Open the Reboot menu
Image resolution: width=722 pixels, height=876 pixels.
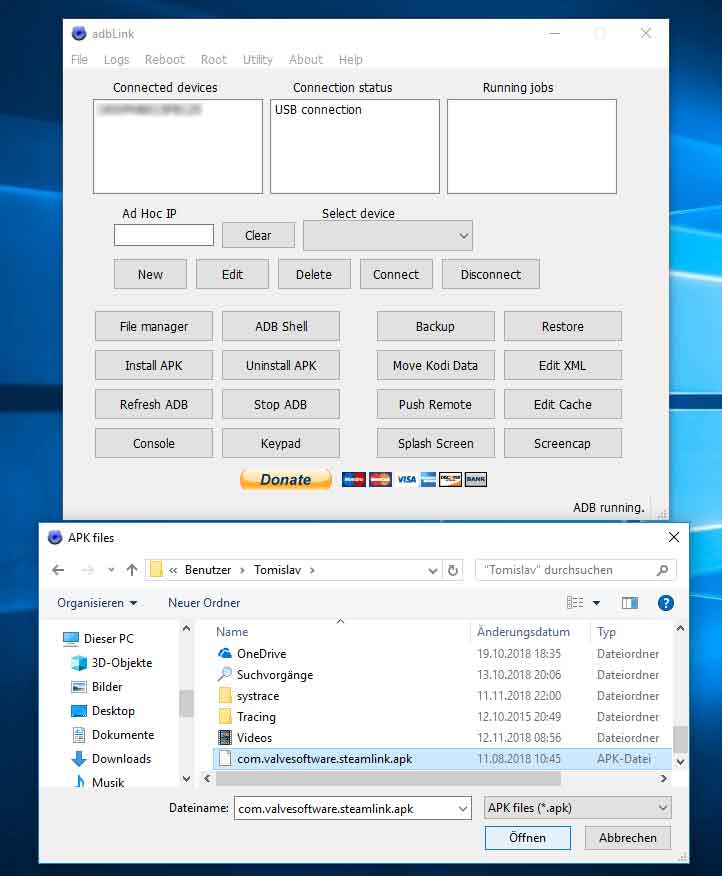[164, 60]
